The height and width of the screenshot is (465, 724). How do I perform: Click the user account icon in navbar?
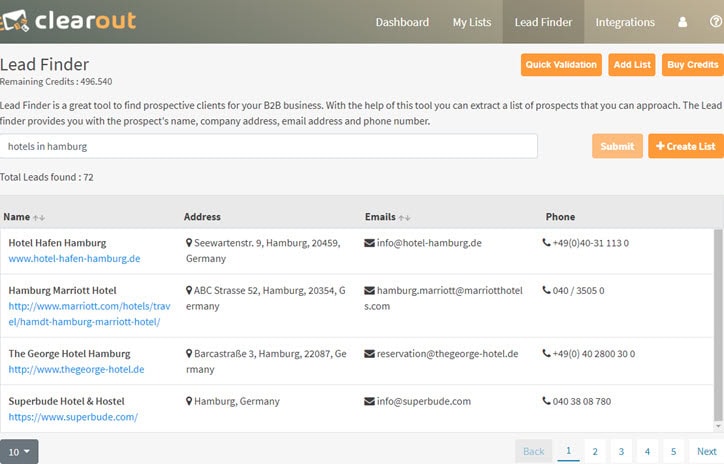tap(683, 22)
